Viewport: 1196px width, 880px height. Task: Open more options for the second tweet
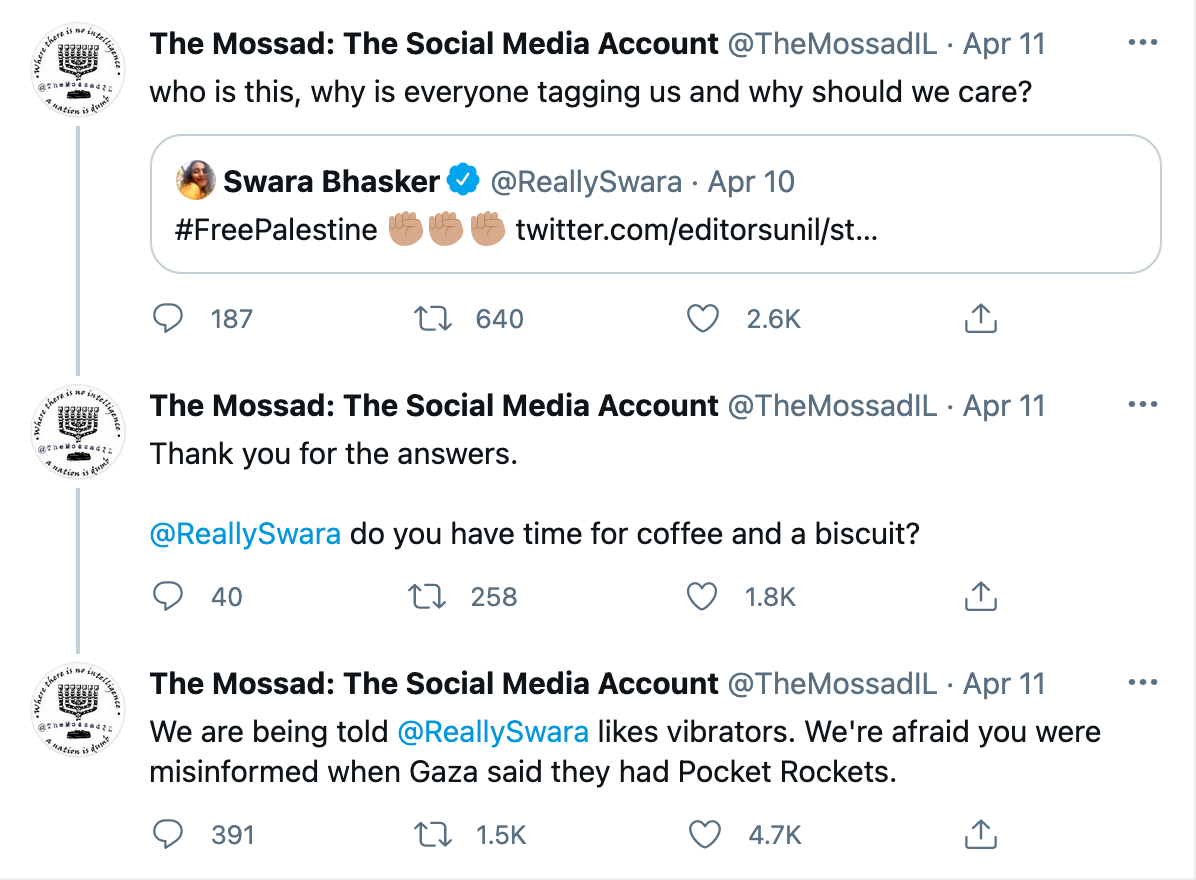(x=1142, y=405)
